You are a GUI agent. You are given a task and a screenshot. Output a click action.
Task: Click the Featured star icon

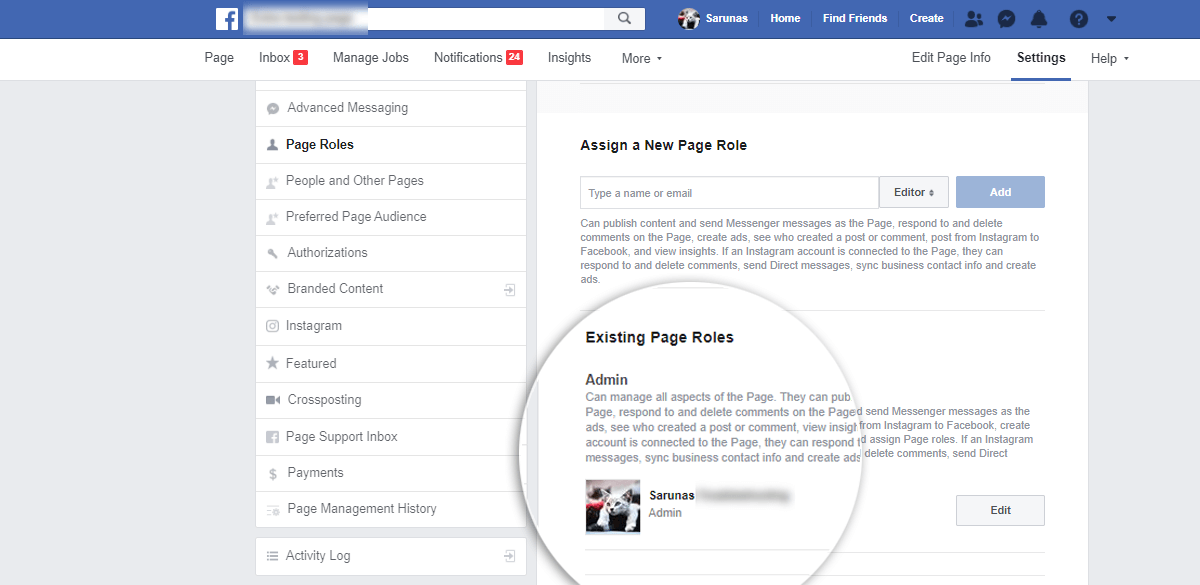272,363
